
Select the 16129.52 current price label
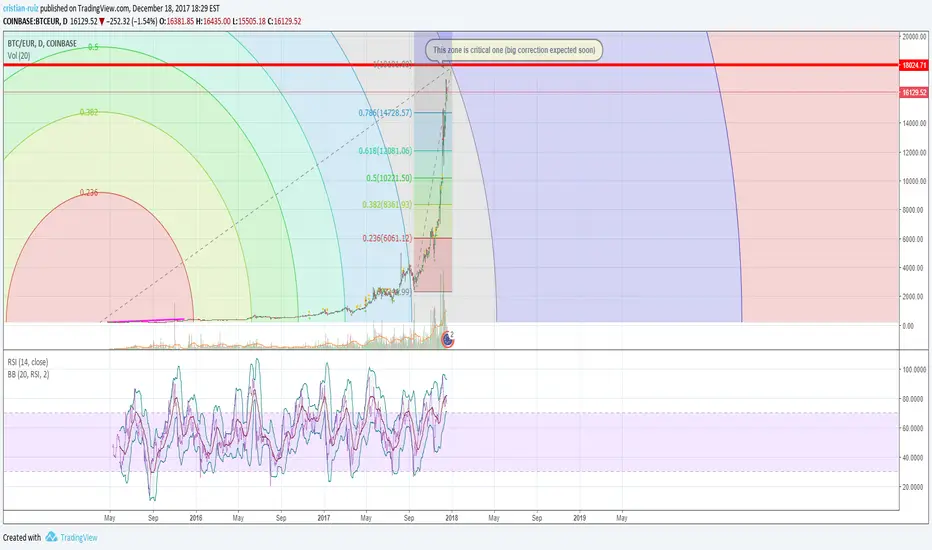pyautogui.click(x=914, y=93)
